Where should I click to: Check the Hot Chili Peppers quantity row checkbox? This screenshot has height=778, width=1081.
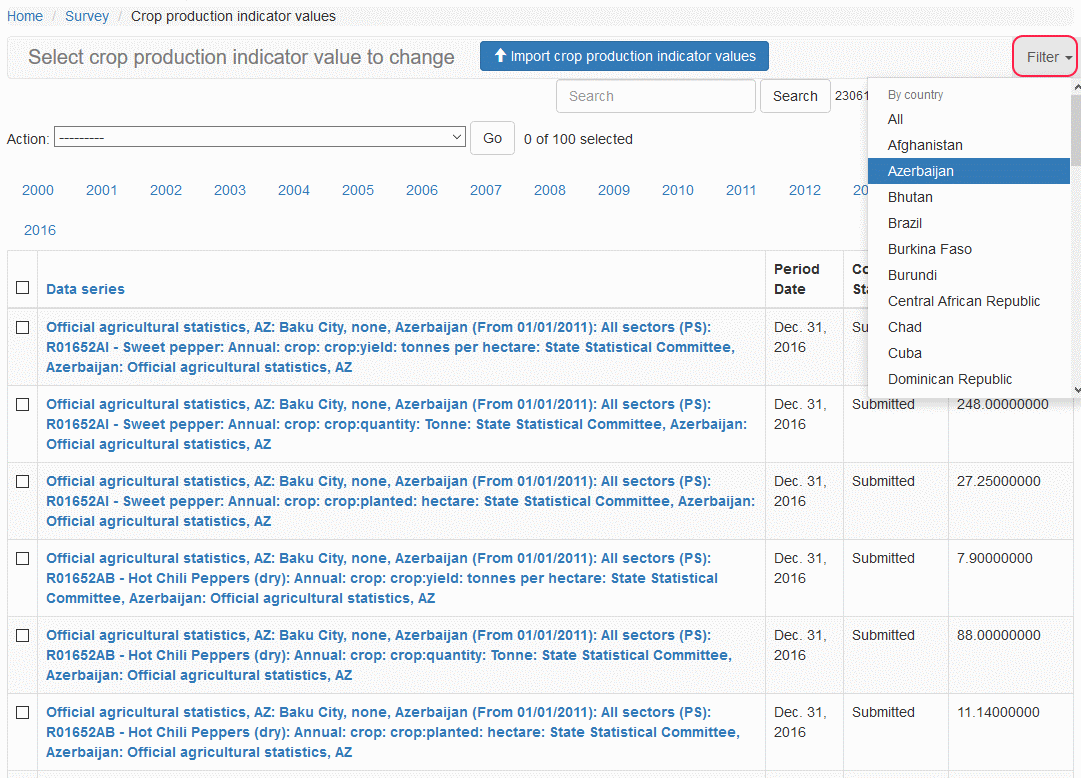click(23, 635)
